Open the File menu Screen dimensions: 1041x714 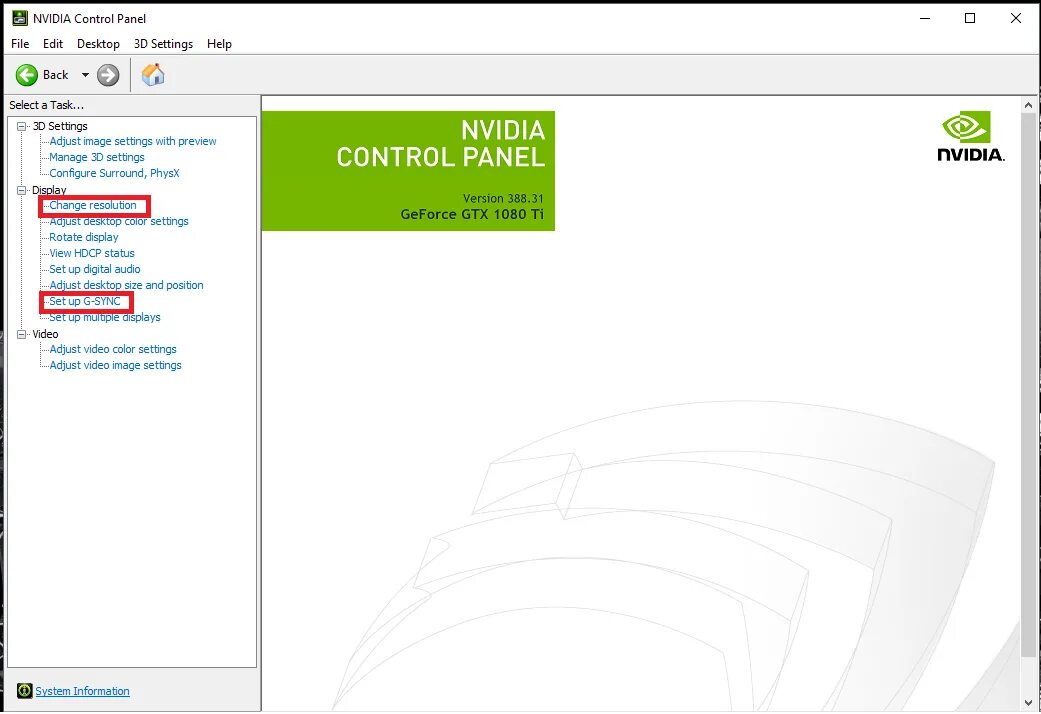(x=20, y=44)
